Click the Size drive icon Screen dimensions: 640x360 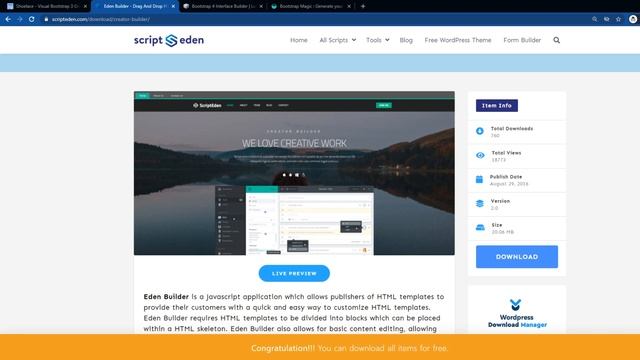(x=480, y=227)
